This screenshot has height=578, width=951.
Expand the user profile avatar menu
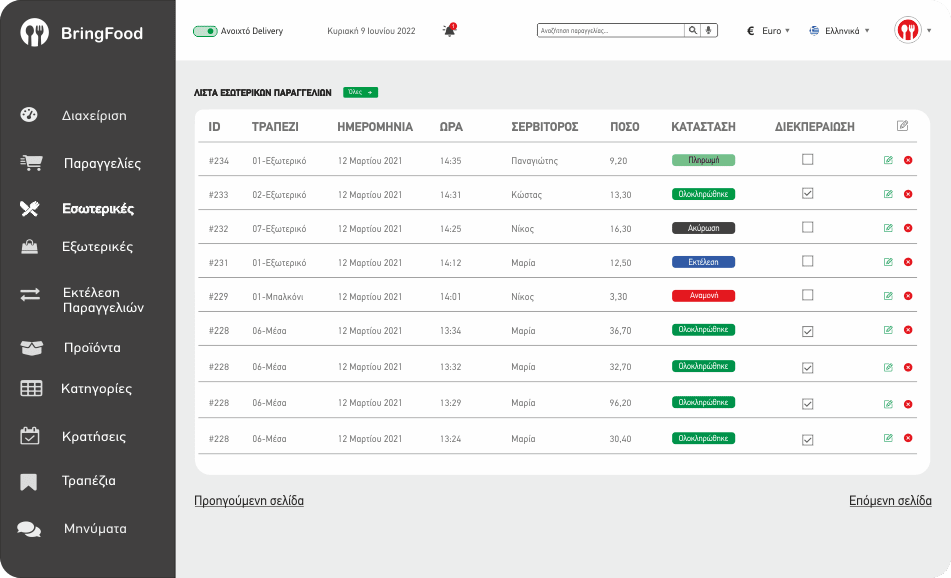coord(913,31)
